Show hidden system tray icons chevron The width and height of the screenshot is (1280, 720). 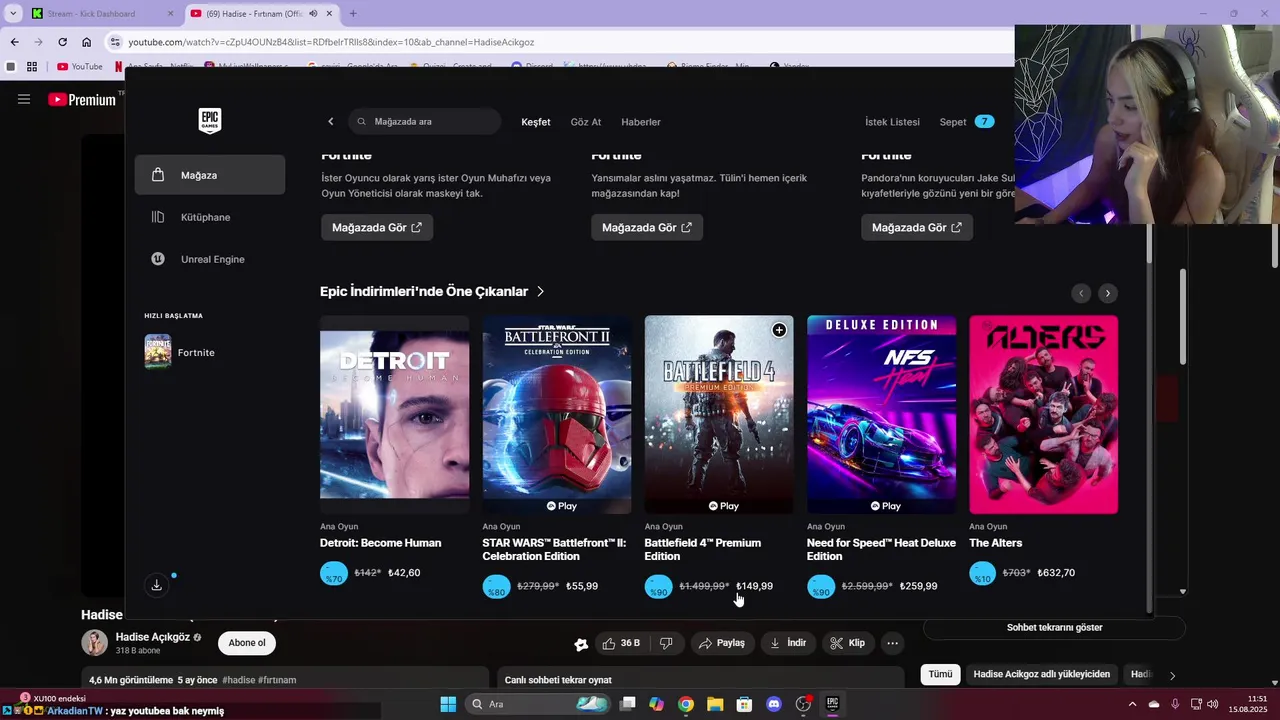click(x=1133, y=704)
